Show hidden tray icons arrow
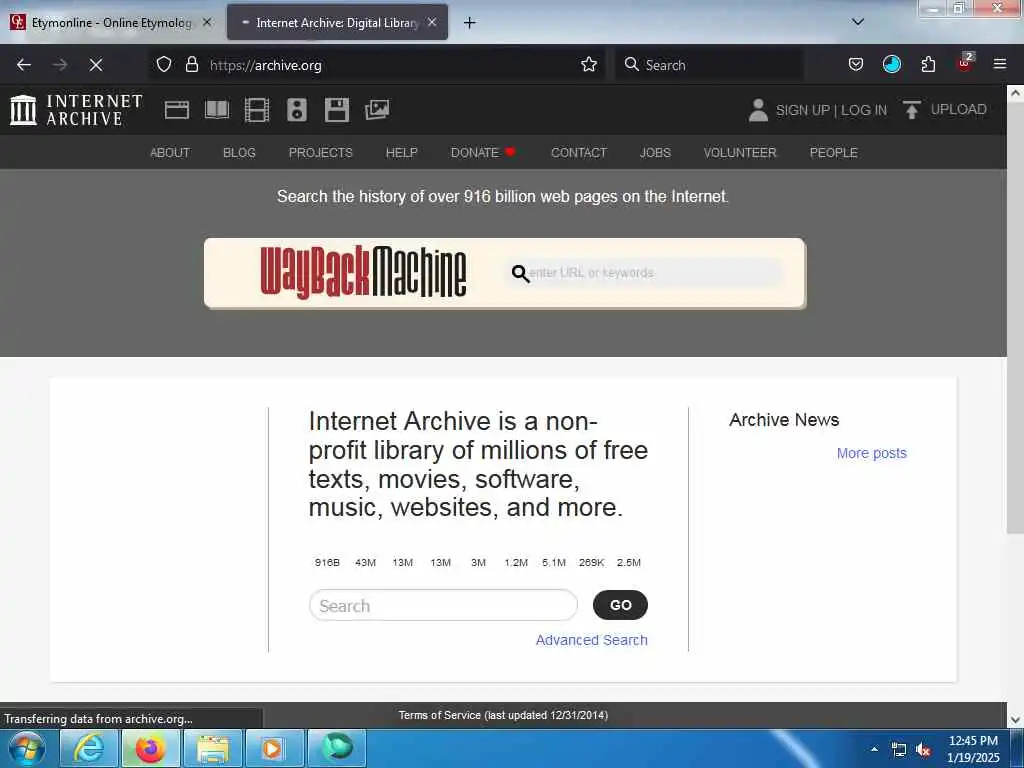This screenshot has height=768, width=1024. click(874, 749)
